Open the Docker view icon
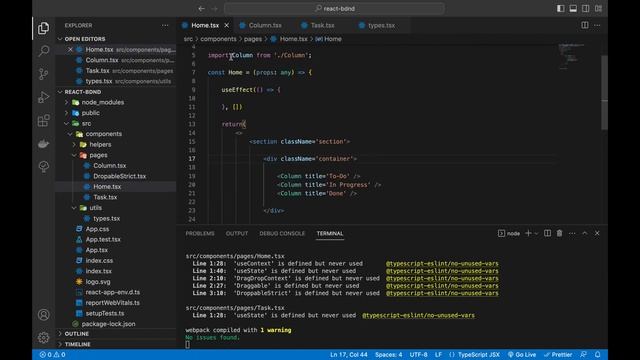The image size is (640, 360). 43,144
